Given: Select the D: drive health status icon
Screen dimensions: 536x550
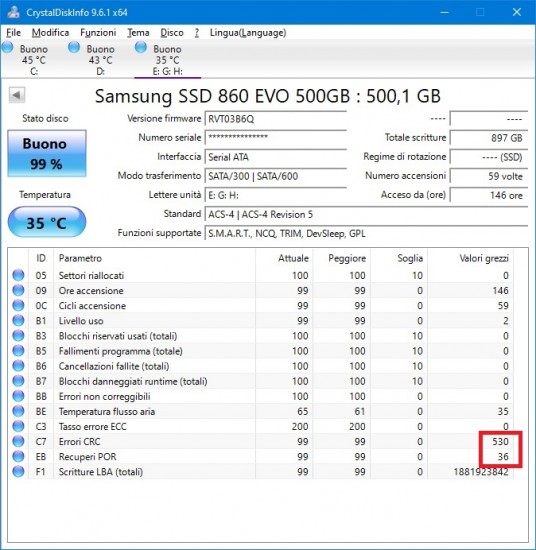Looking at the screenshot, I should tap(74, 47).
